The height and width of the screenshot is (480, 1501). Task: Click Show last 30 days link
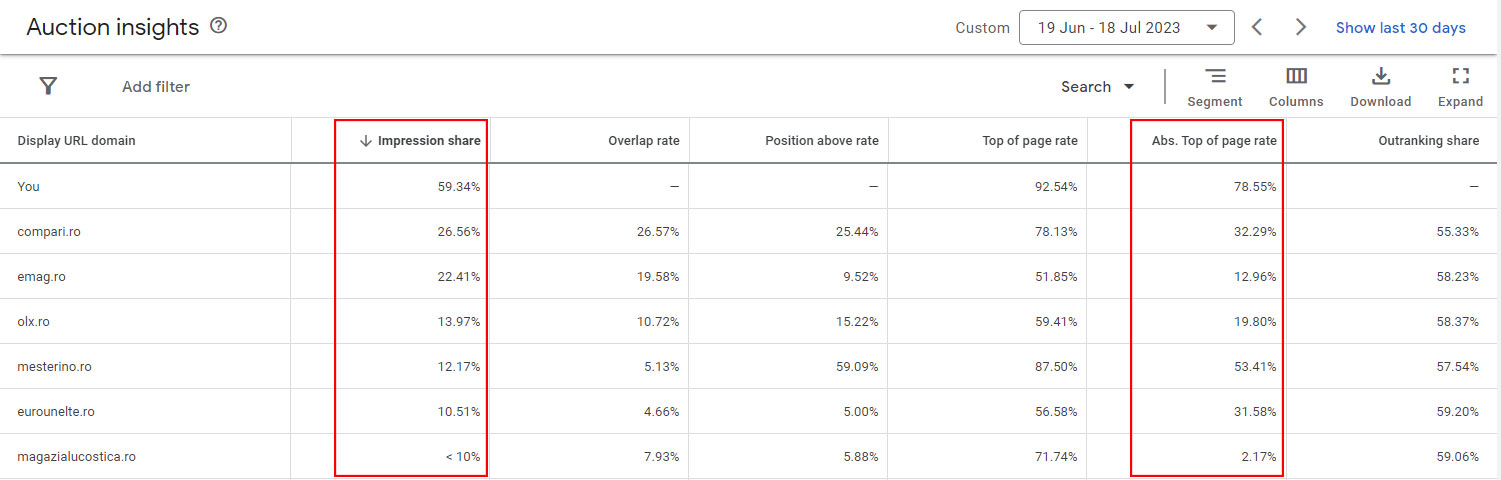click(x=1400, y=28)
